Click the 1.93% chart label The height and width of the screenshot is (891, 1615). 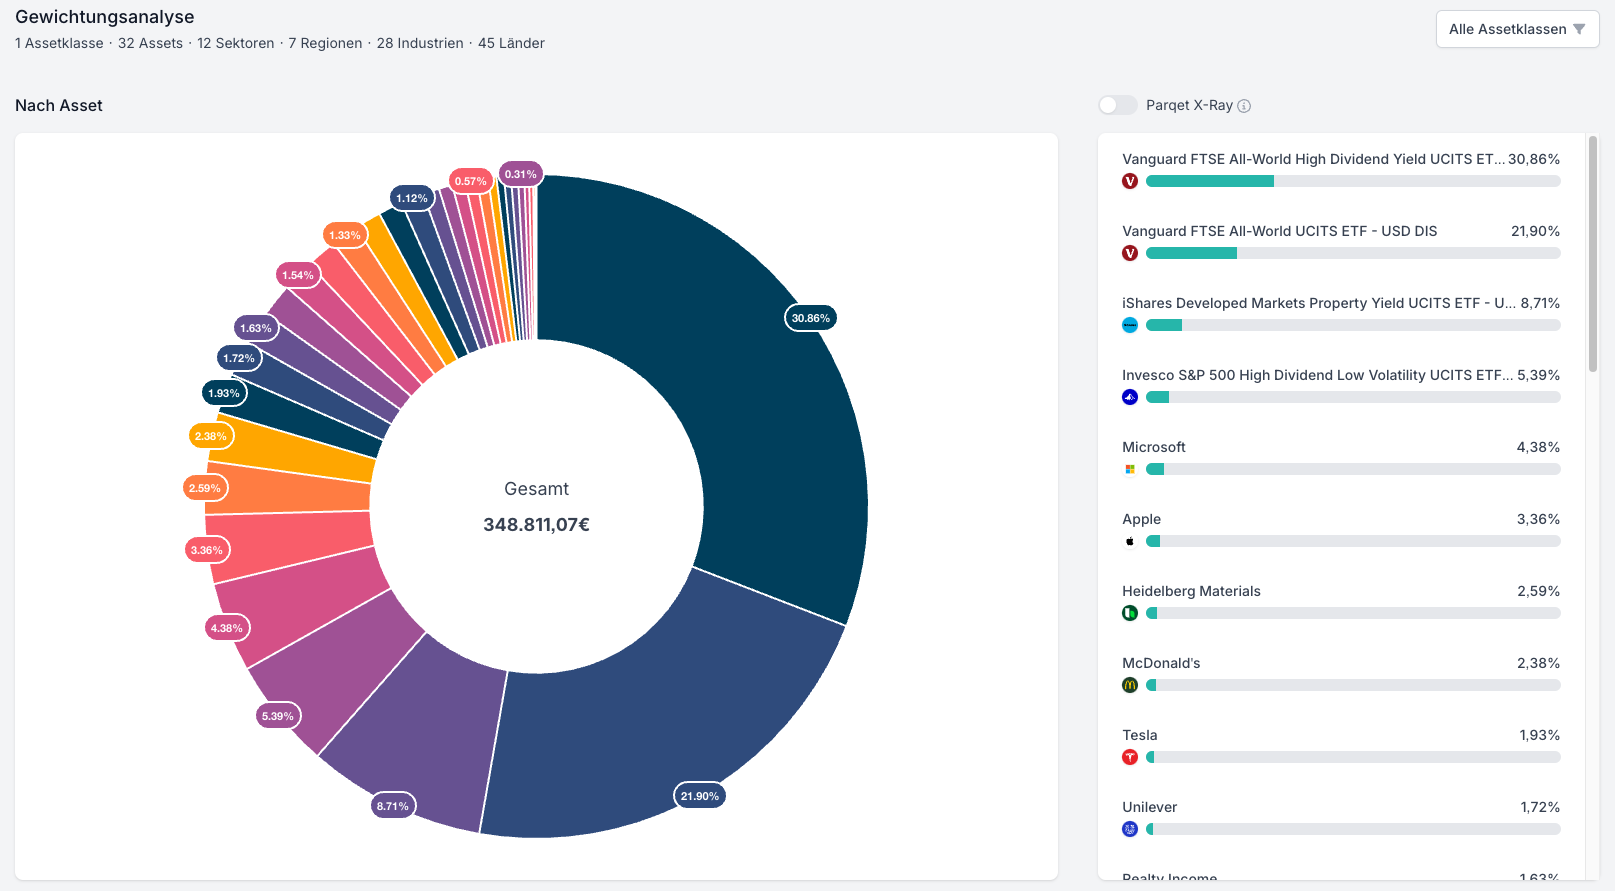click(223, 393)
